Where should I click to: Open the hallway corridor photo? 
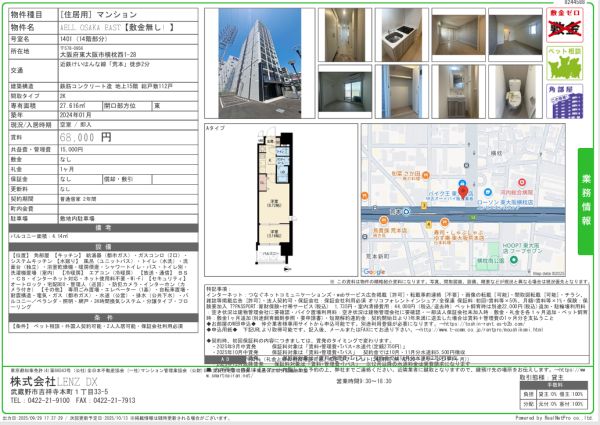pyautogui.click(x=345, y=35)
